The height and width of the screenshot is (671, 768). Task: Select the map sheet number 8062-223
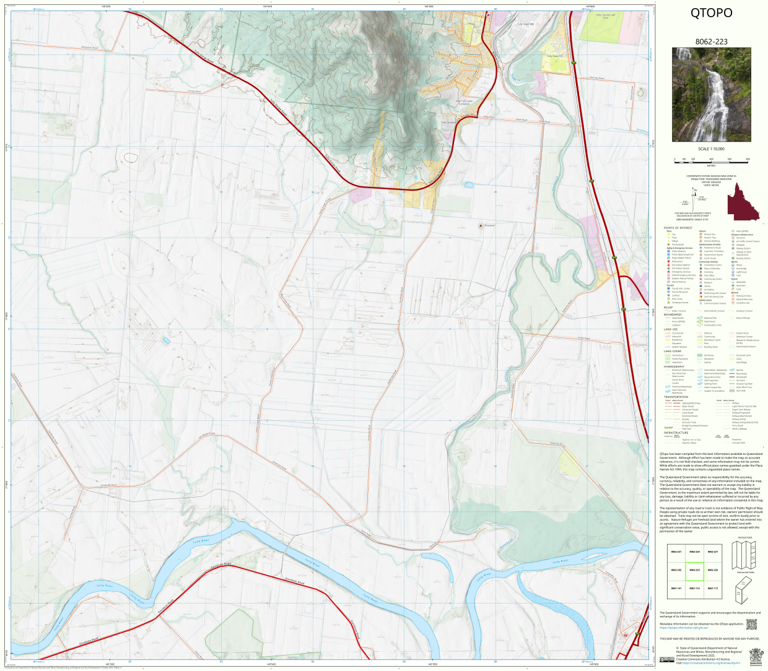pyautogui.click(x=711, y=42)
